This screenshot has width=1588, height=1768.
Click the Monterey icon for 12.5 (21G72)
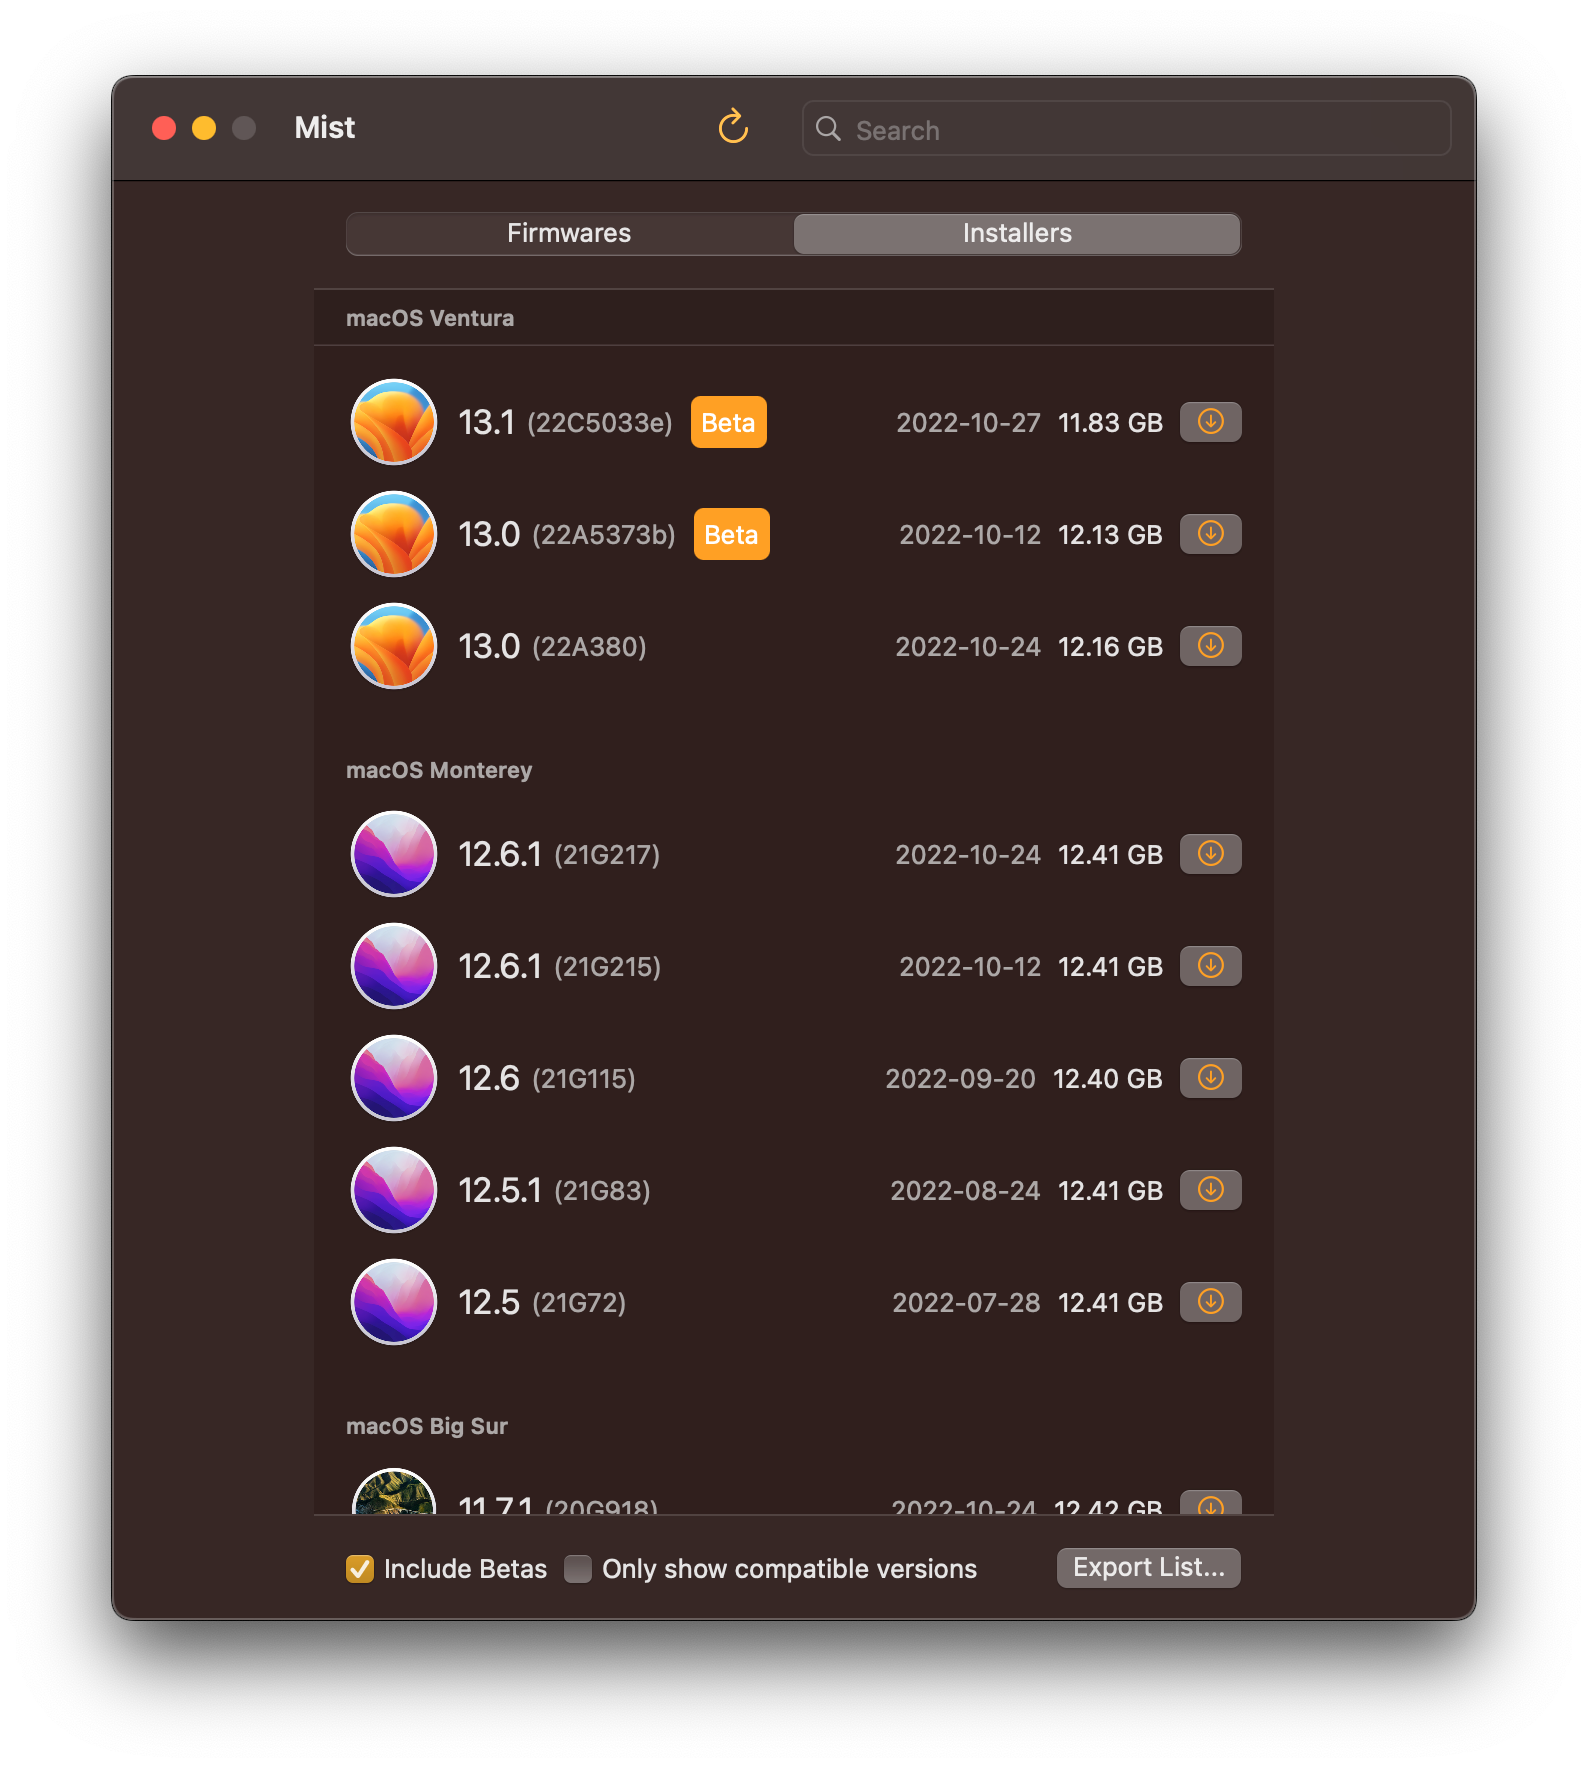pyautogui.click(x=394, y=1302)
